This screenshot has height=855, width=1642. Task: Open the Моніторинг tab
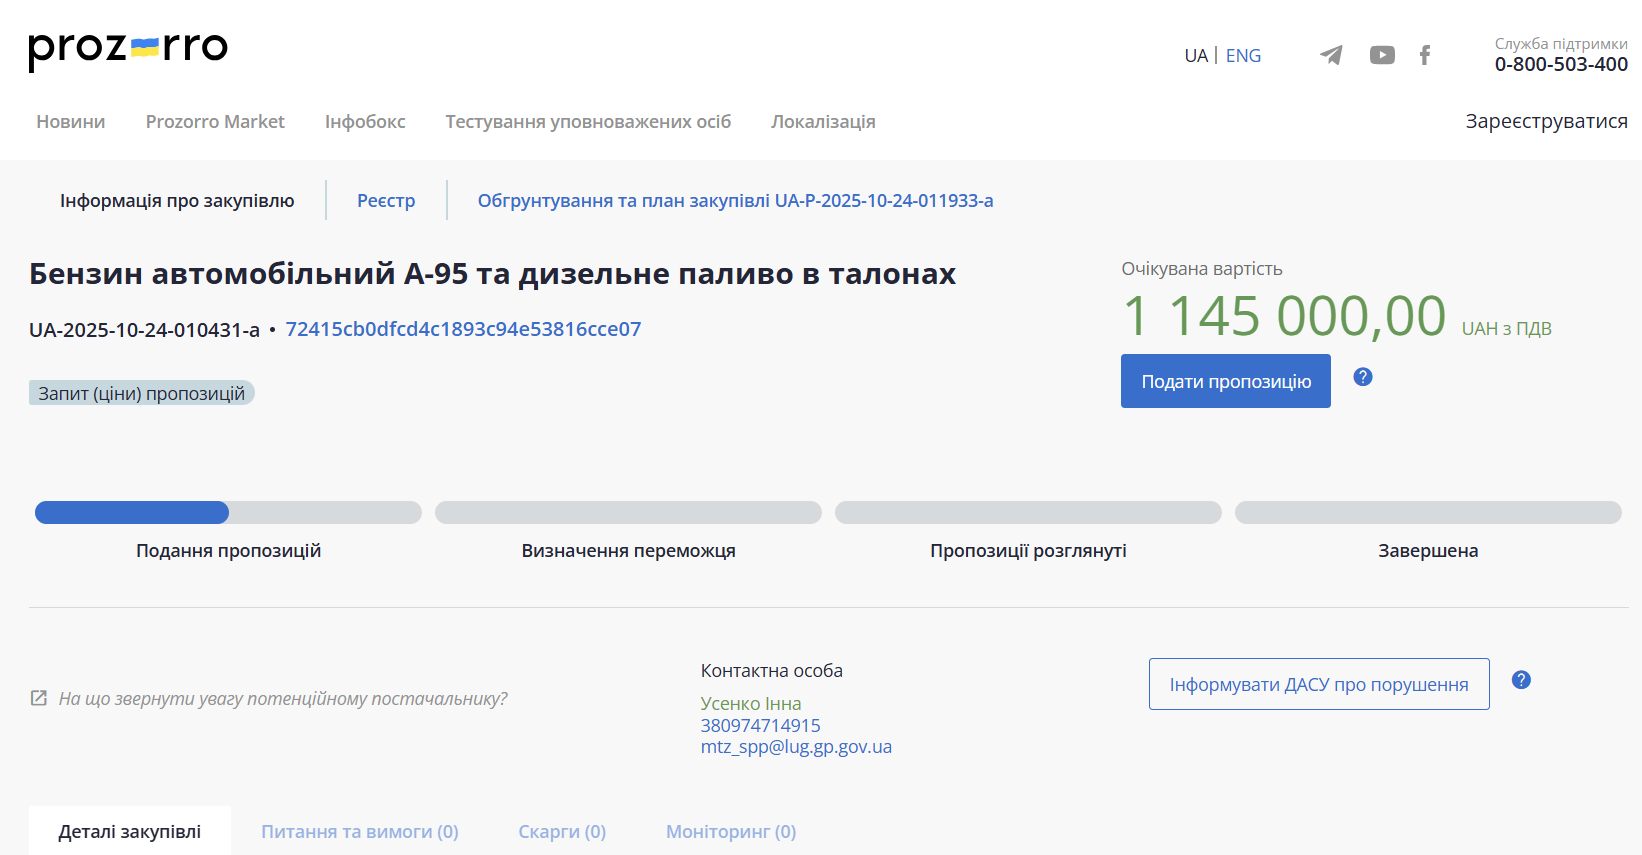[730, 831]
